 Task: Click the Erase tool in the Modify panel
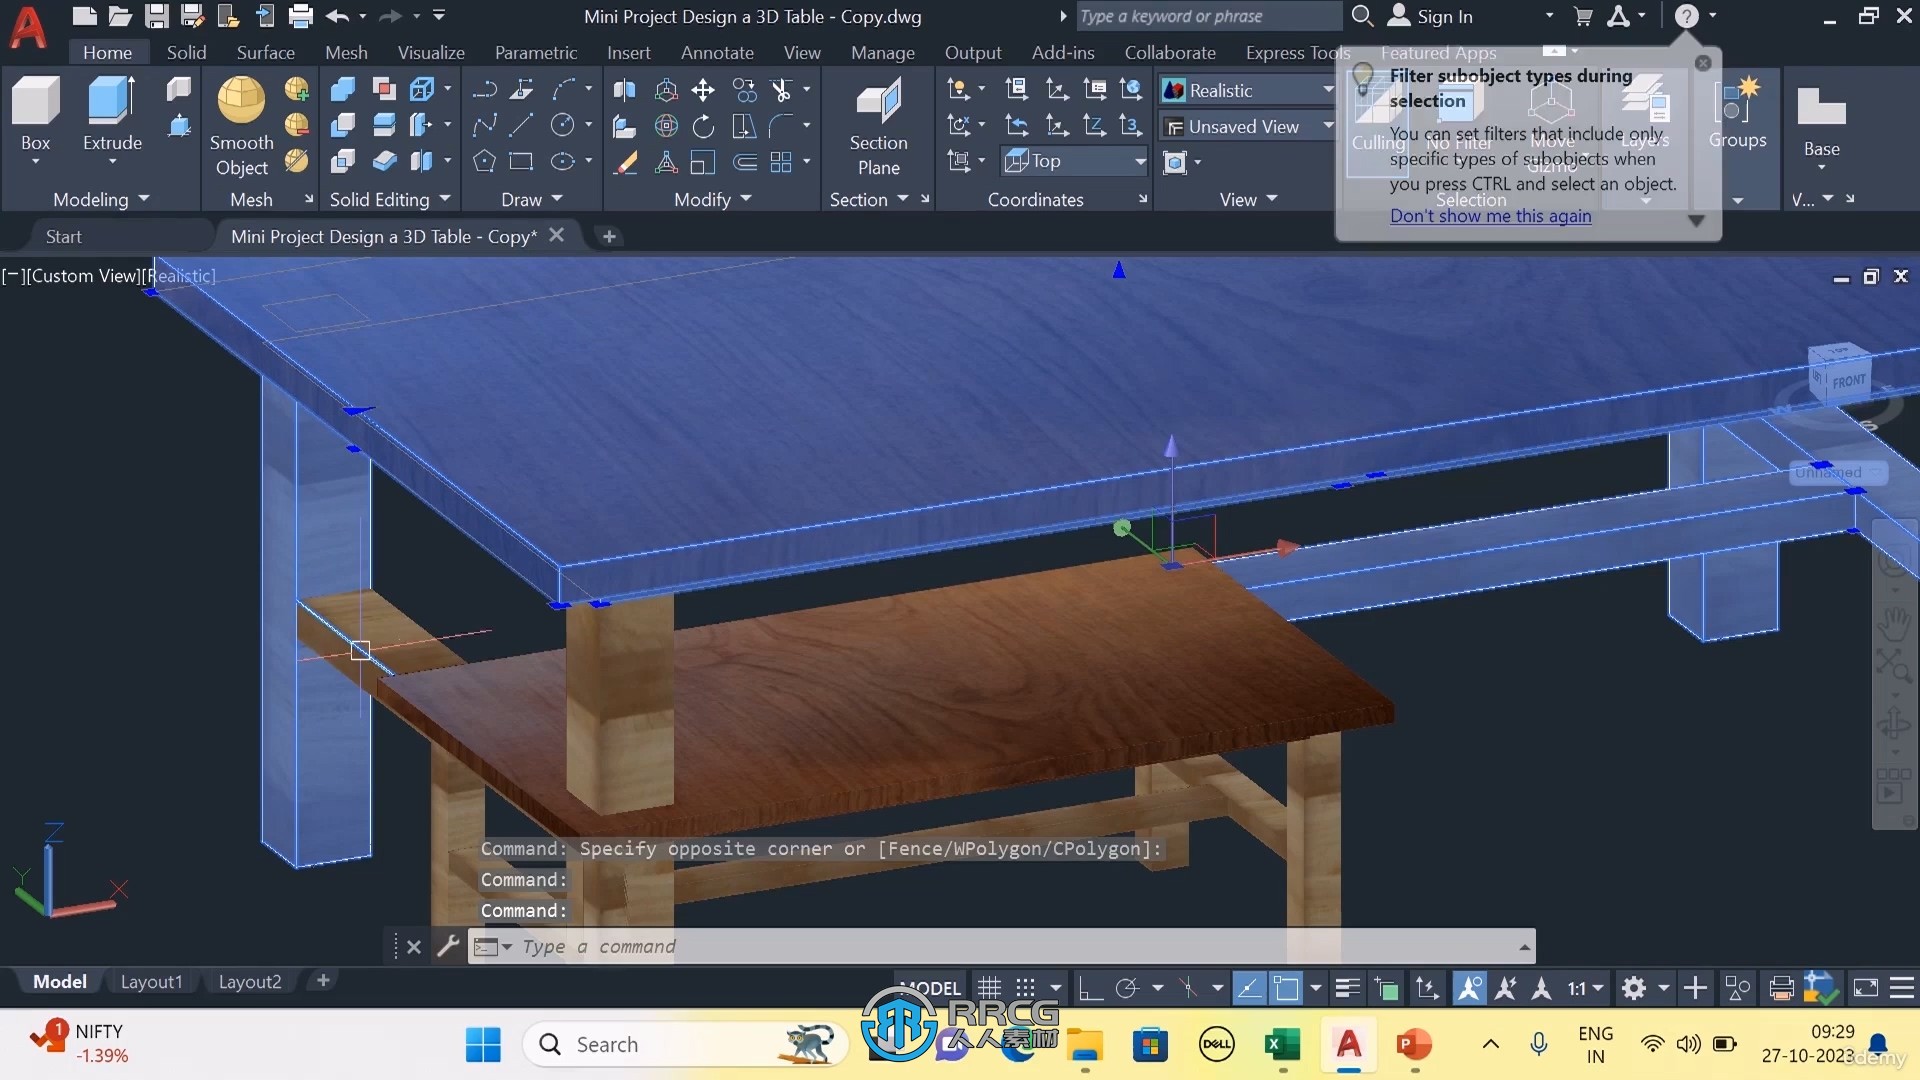(x=626, y=161)
